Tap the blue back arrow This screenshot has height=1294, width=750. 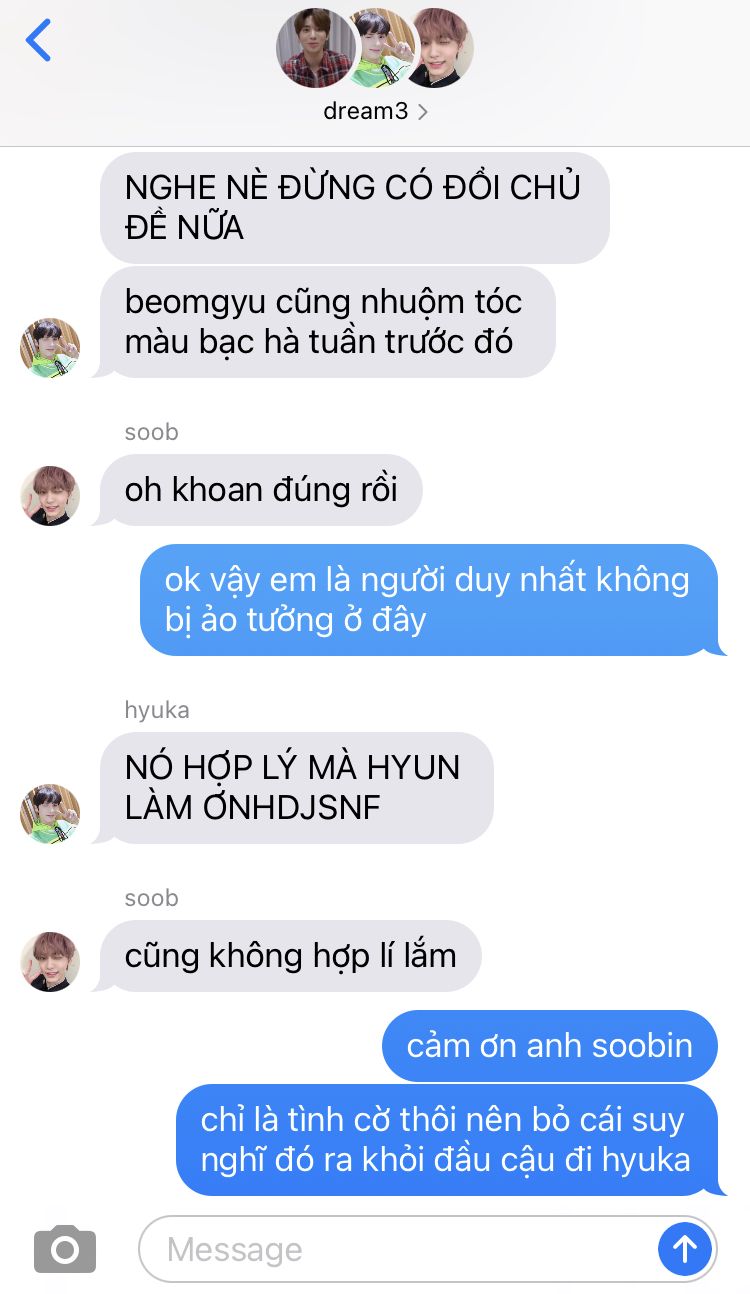(38, 41)
